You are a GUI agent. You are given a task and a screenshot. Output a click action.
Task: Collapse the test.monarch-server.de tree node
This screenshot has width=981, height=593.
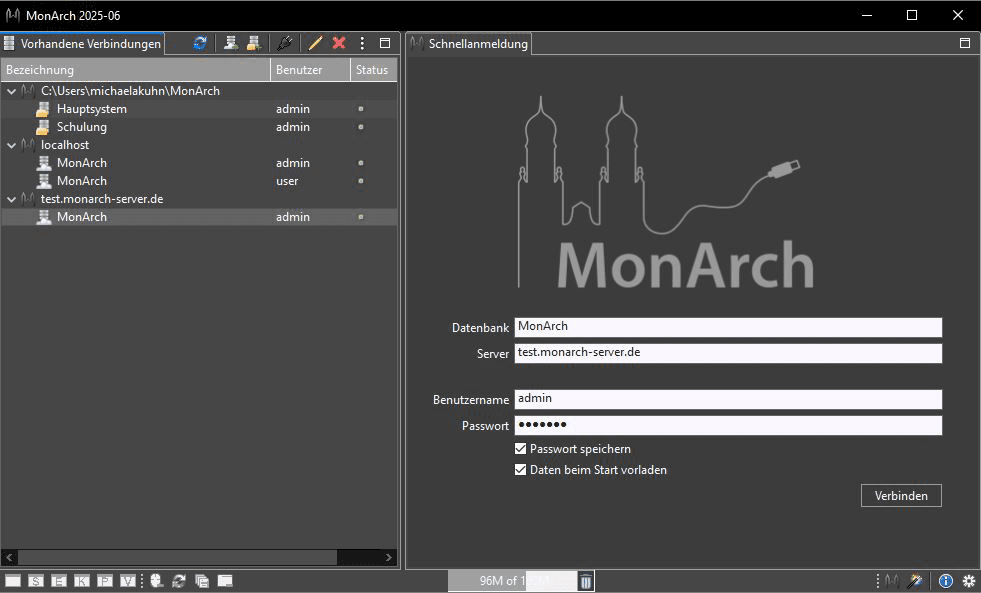click(11, 199)
